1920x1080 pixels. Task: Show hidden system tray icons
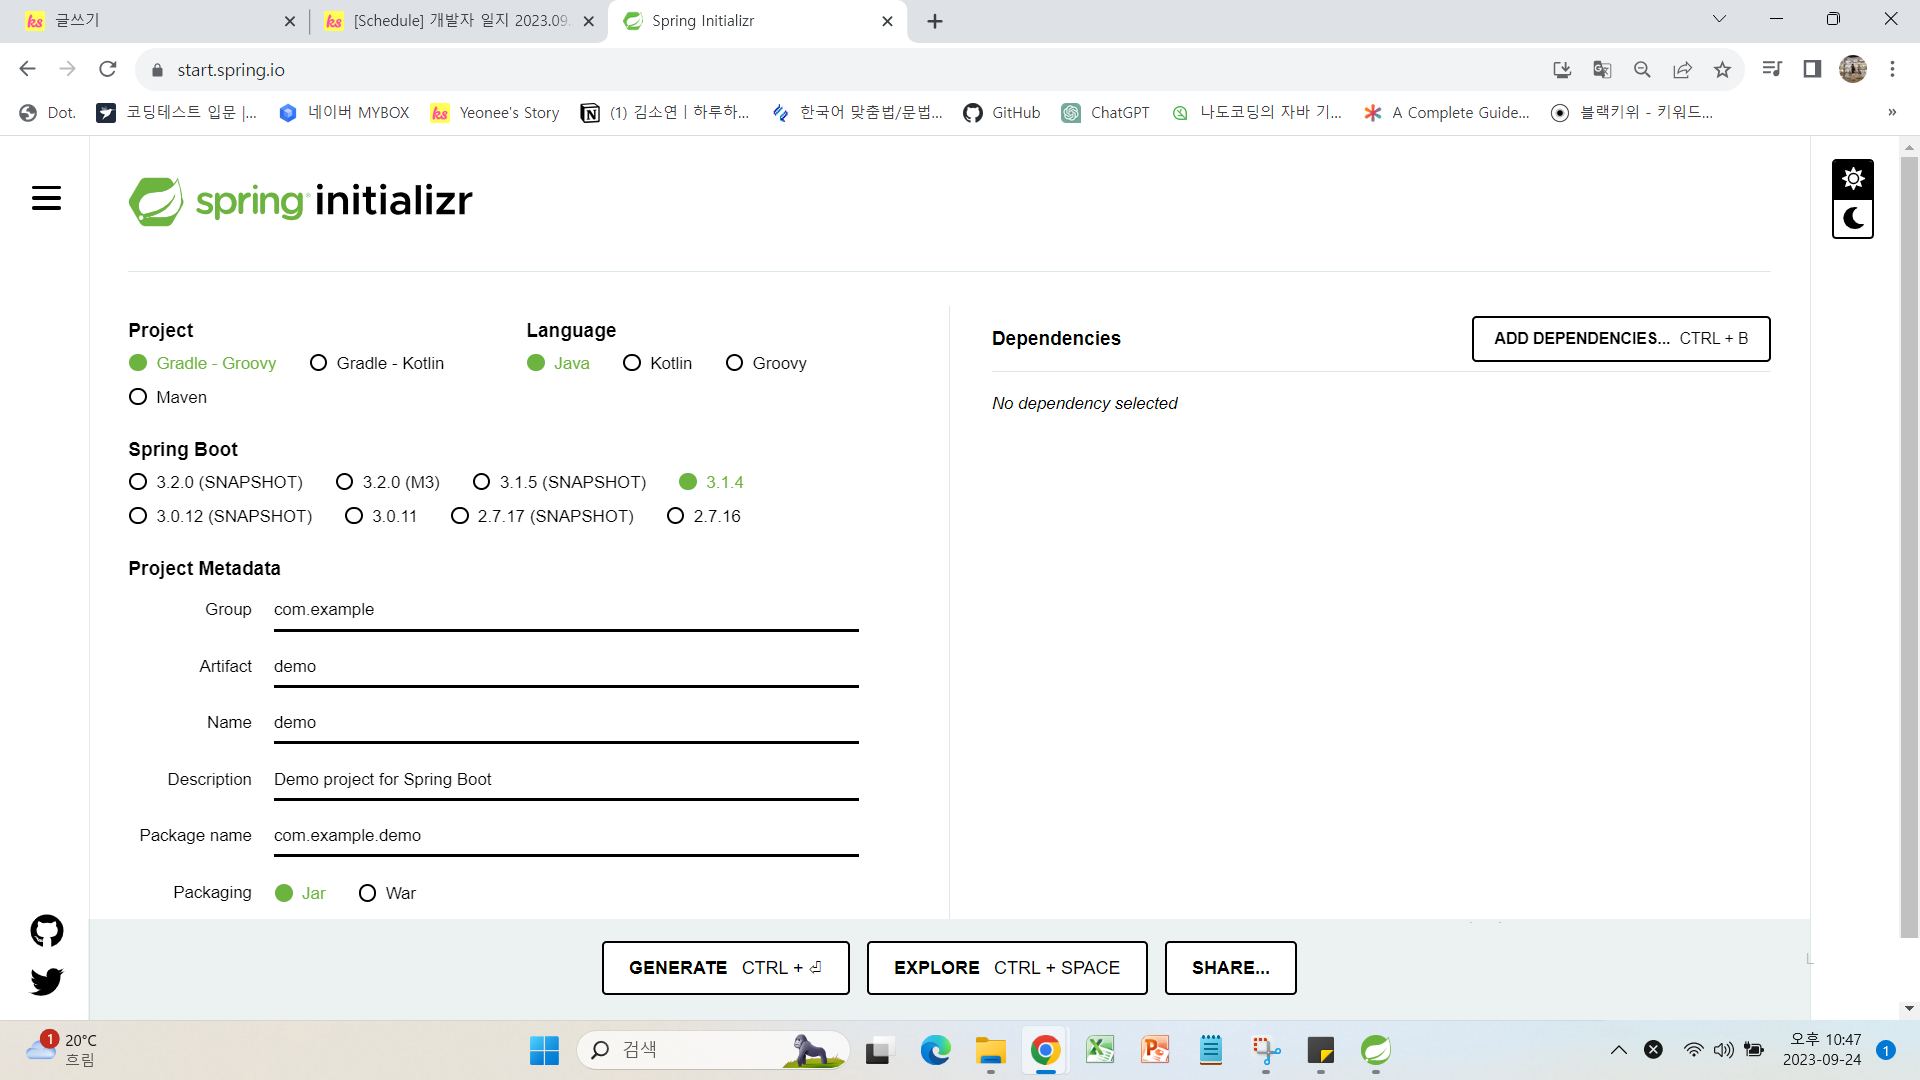coord(1618,1050)
